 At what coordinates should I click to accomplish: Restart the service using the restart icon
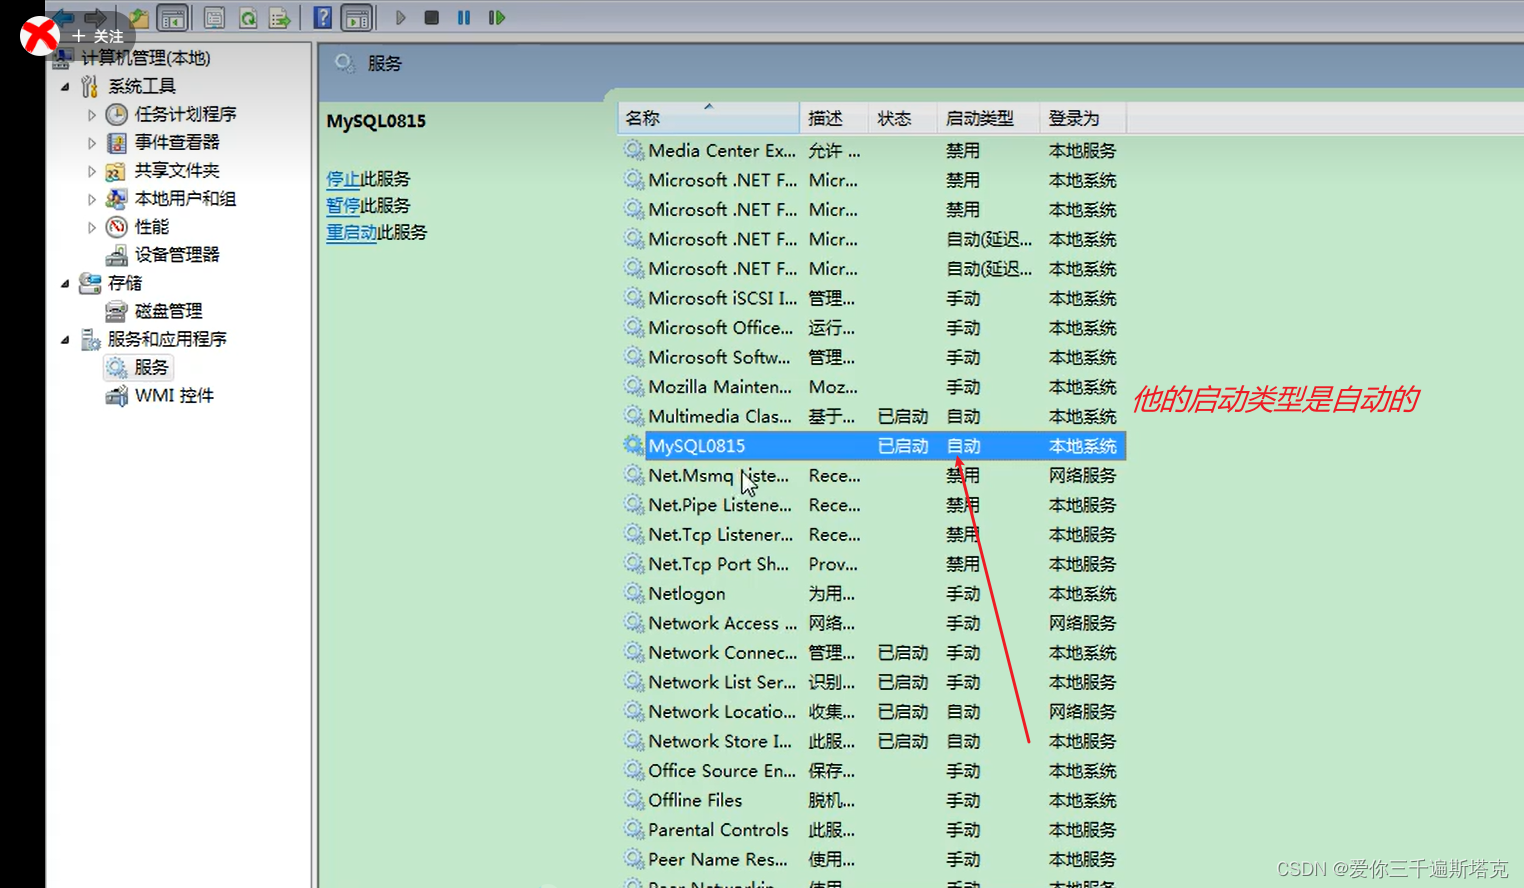[x=496, y=17]
